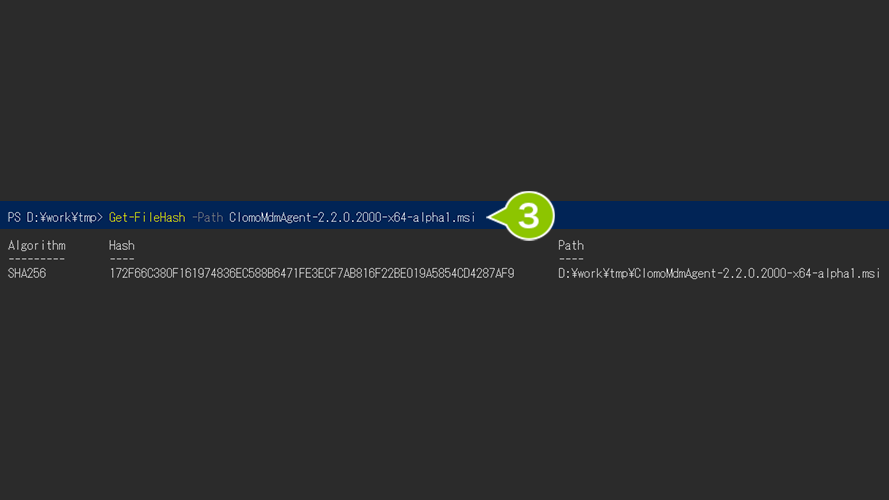The image size is (889, 500).
Task: Select the -Path parameter in the command
Action: [x=207, y=217]
